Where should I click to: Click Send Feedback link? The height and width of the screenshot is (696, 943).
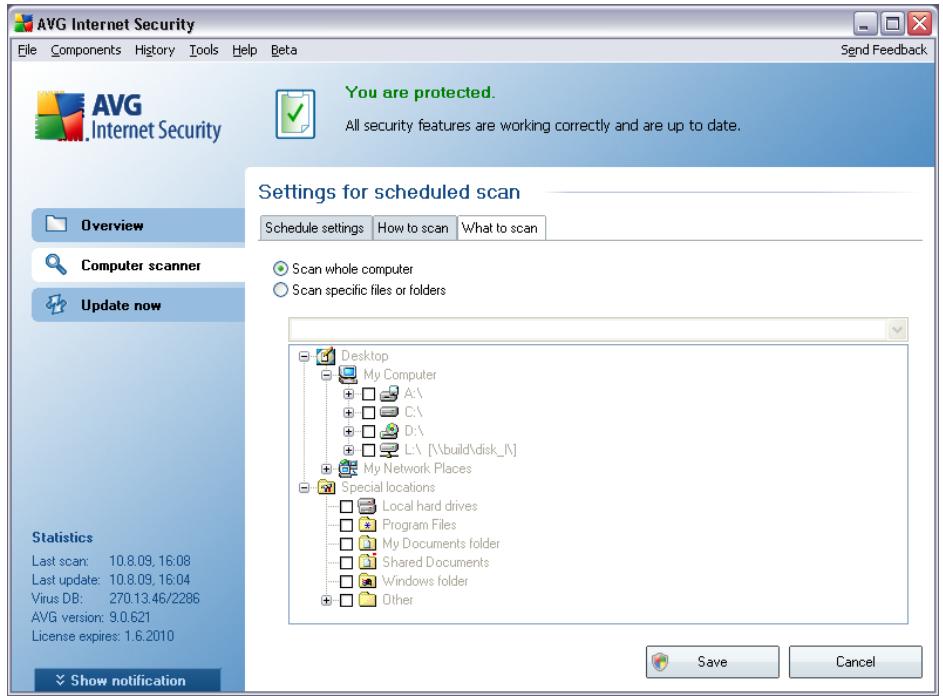click(883, 50)
